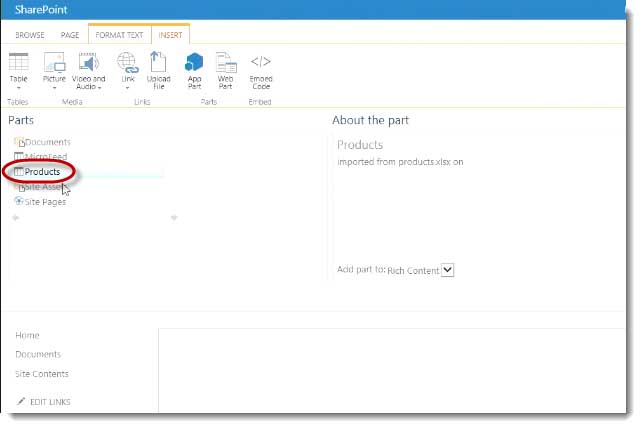Click inside the page content editing area
641x428 pixels.
tap(392, 370)
